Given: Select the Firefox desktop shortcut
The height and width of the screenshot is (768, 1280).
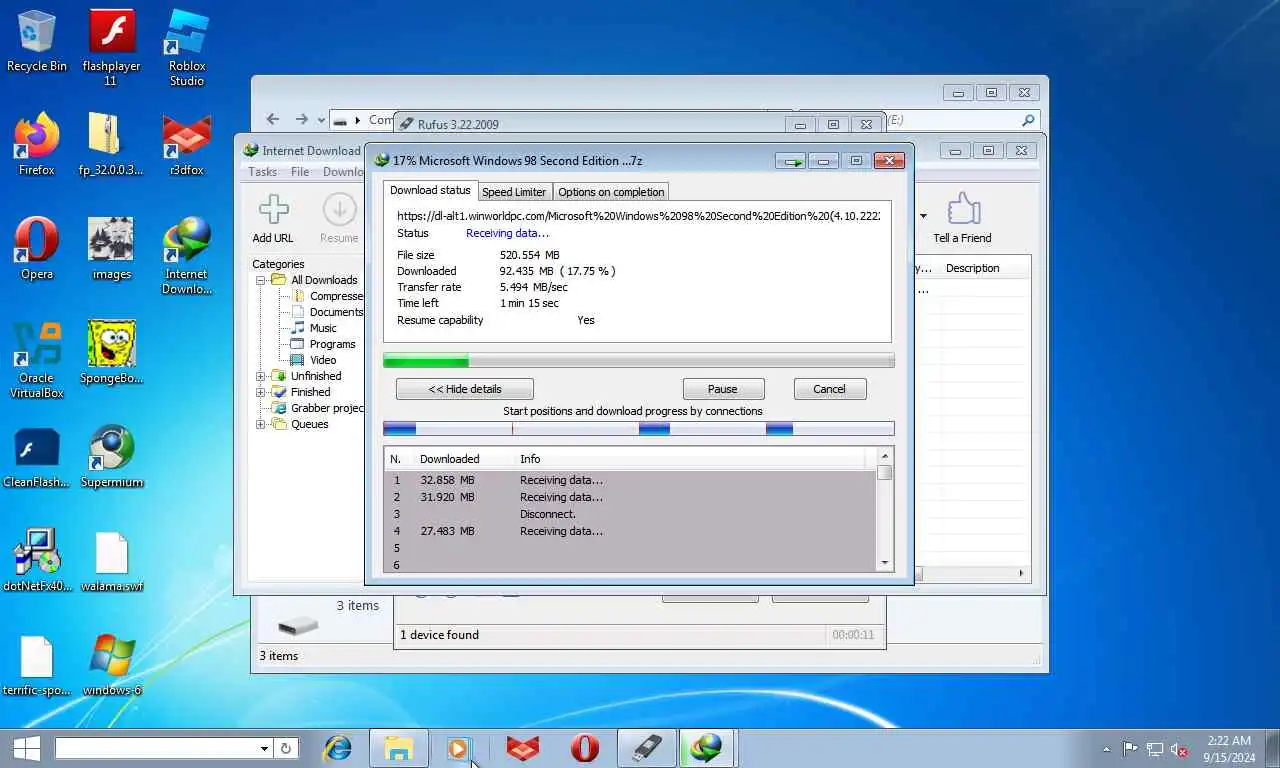Looking at the screenshot, I should pos(37,145).
